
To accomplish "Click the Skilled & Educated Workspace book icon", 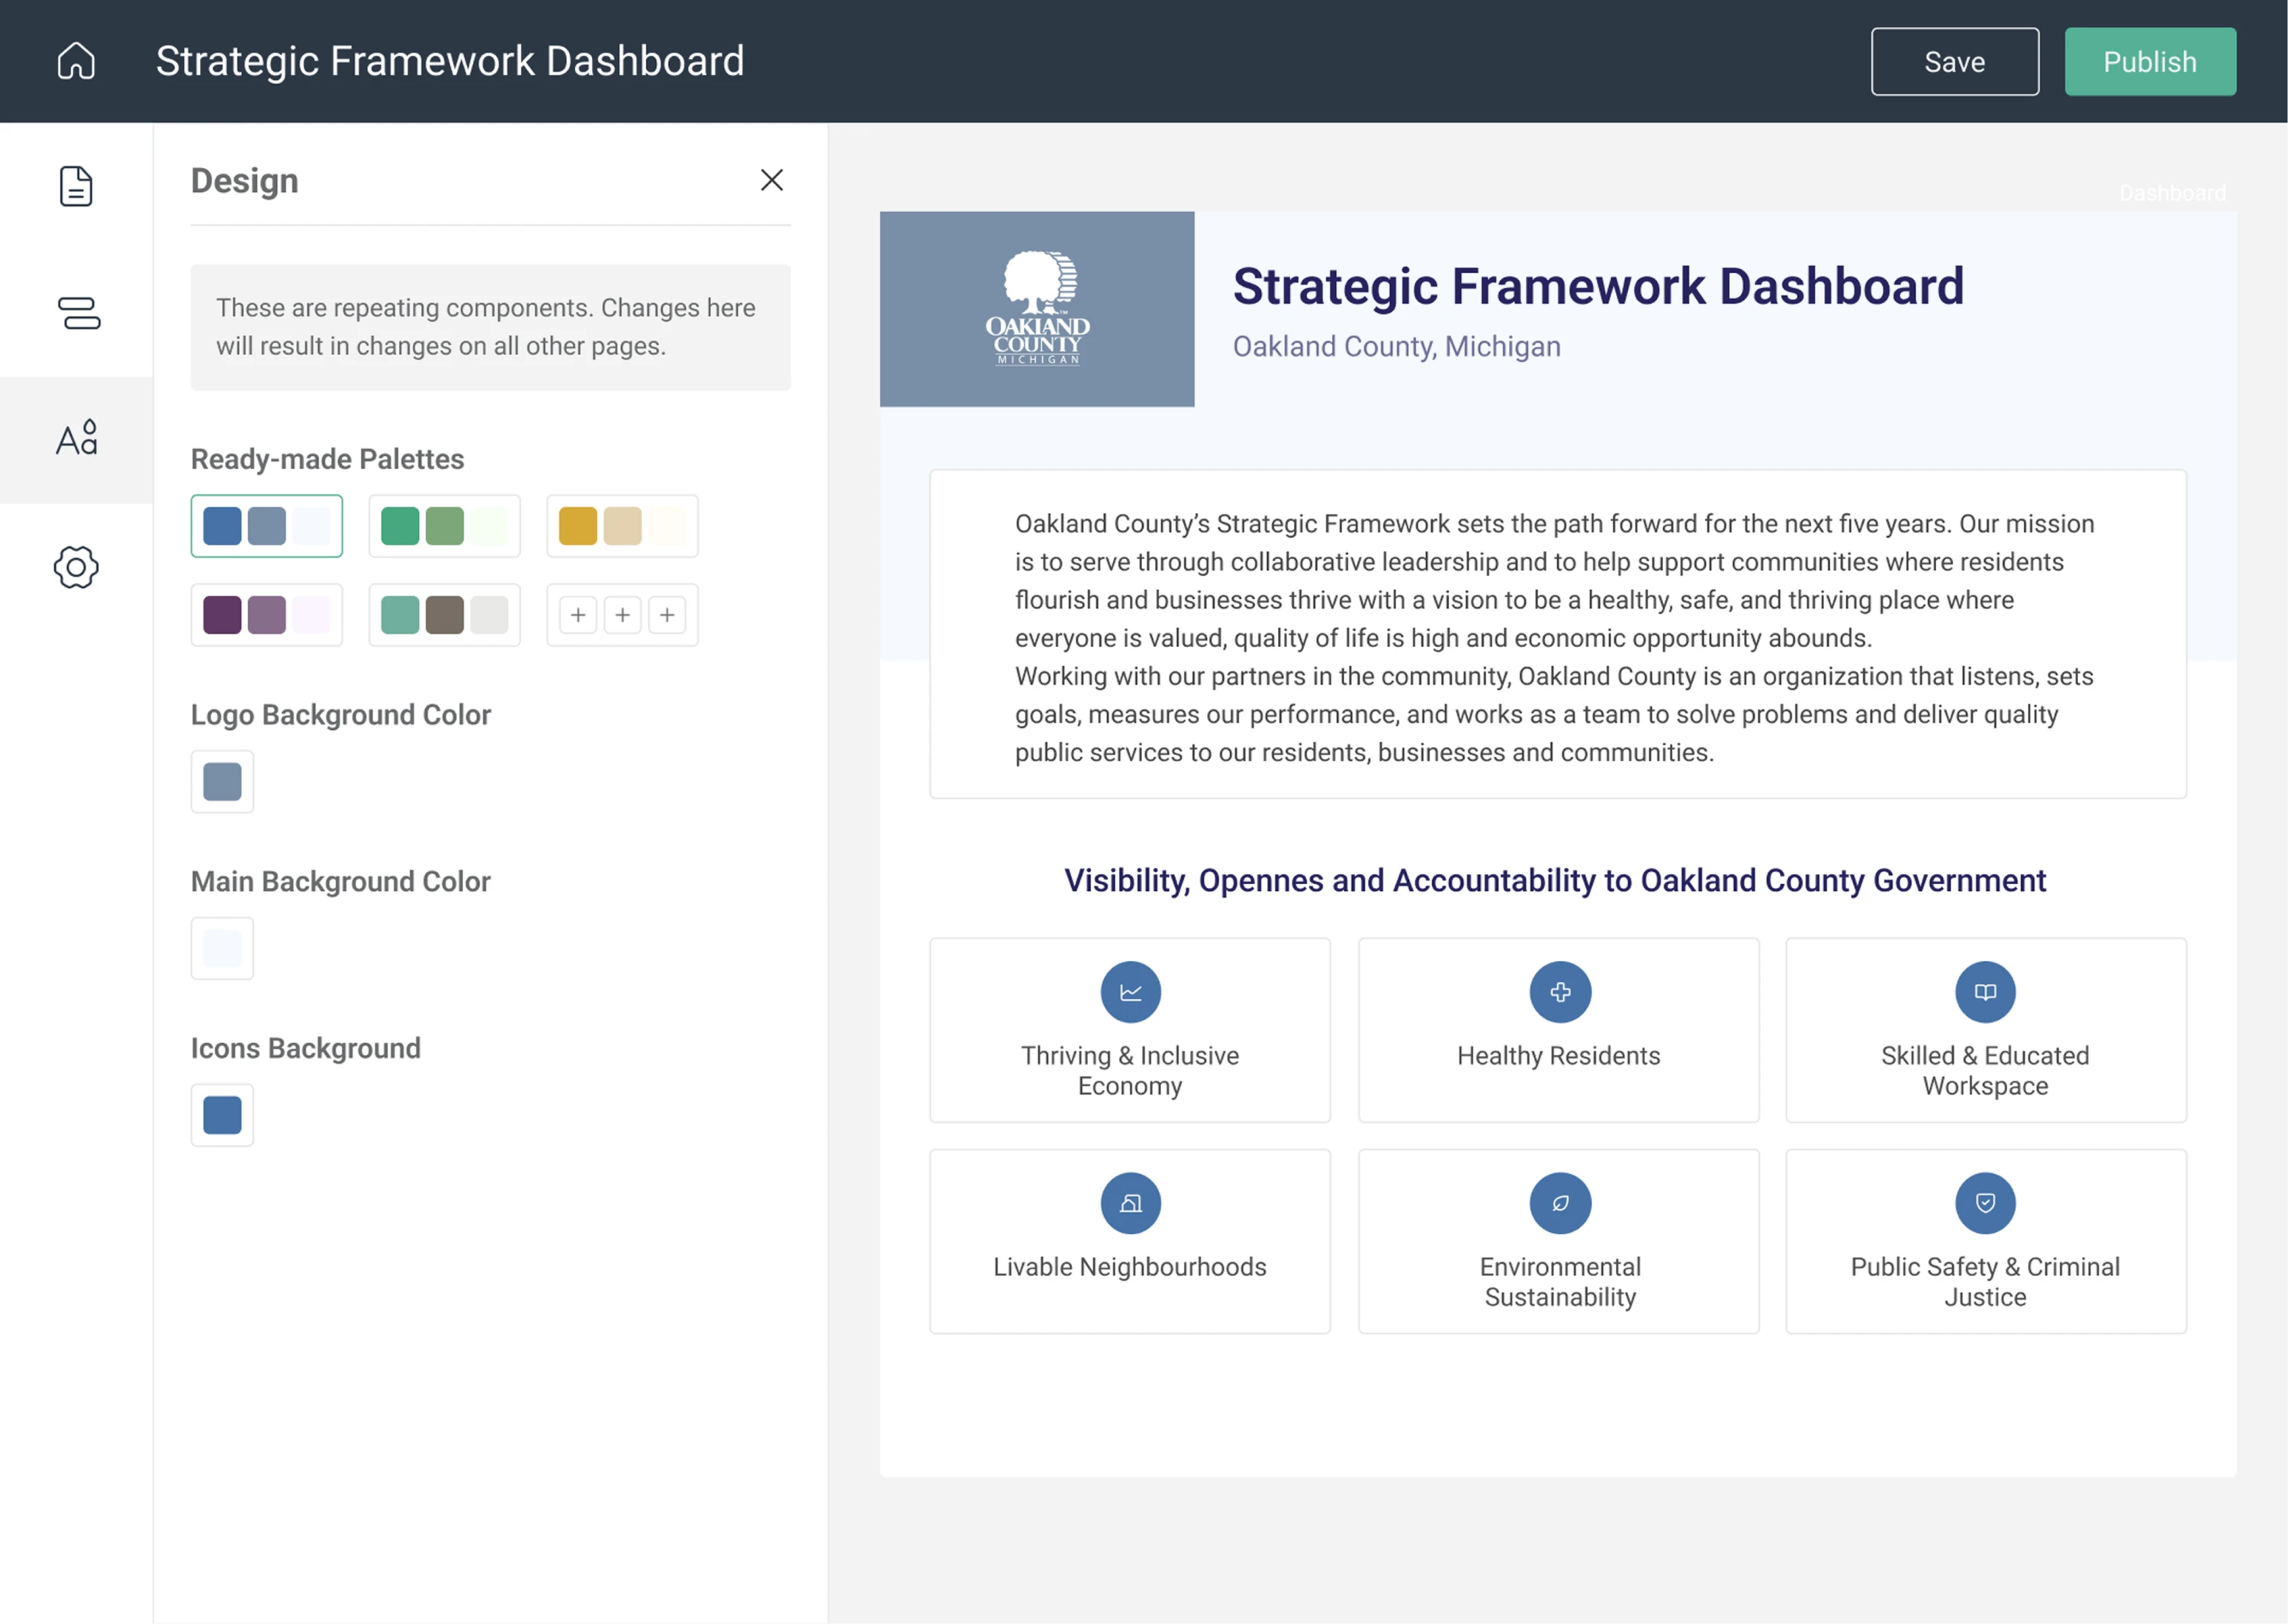I will [x=1985, y=991].
